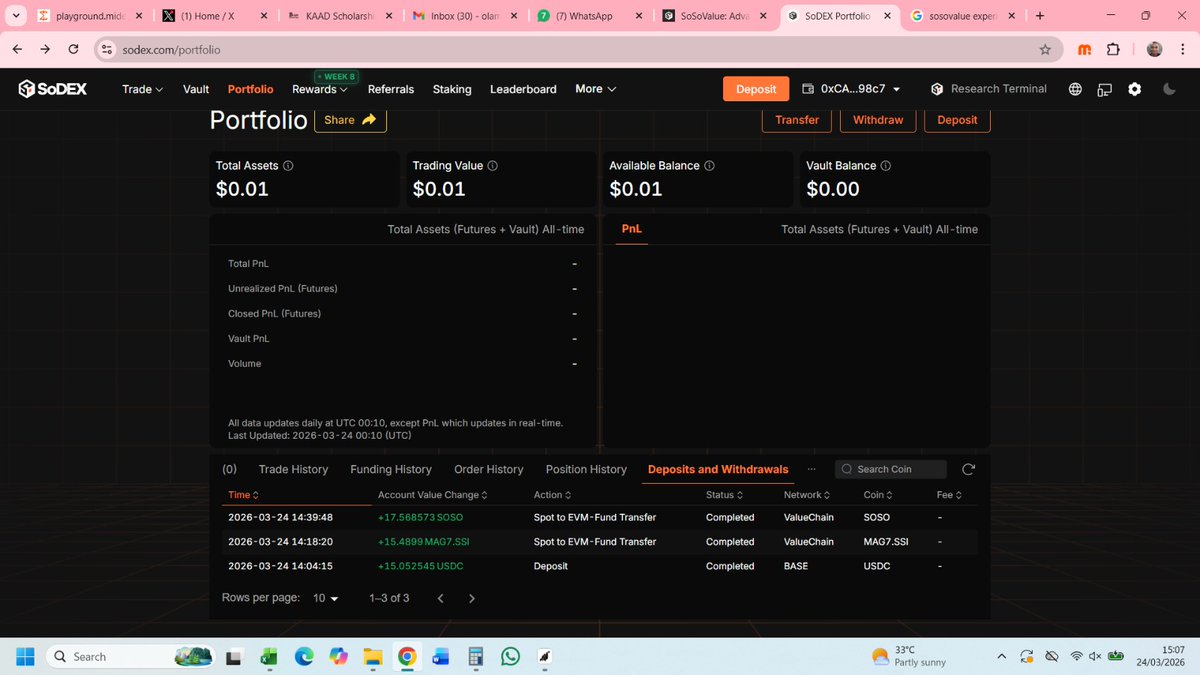1200x675 pixels.
Task: Click Withdraw button
Action: coord(878,120)
